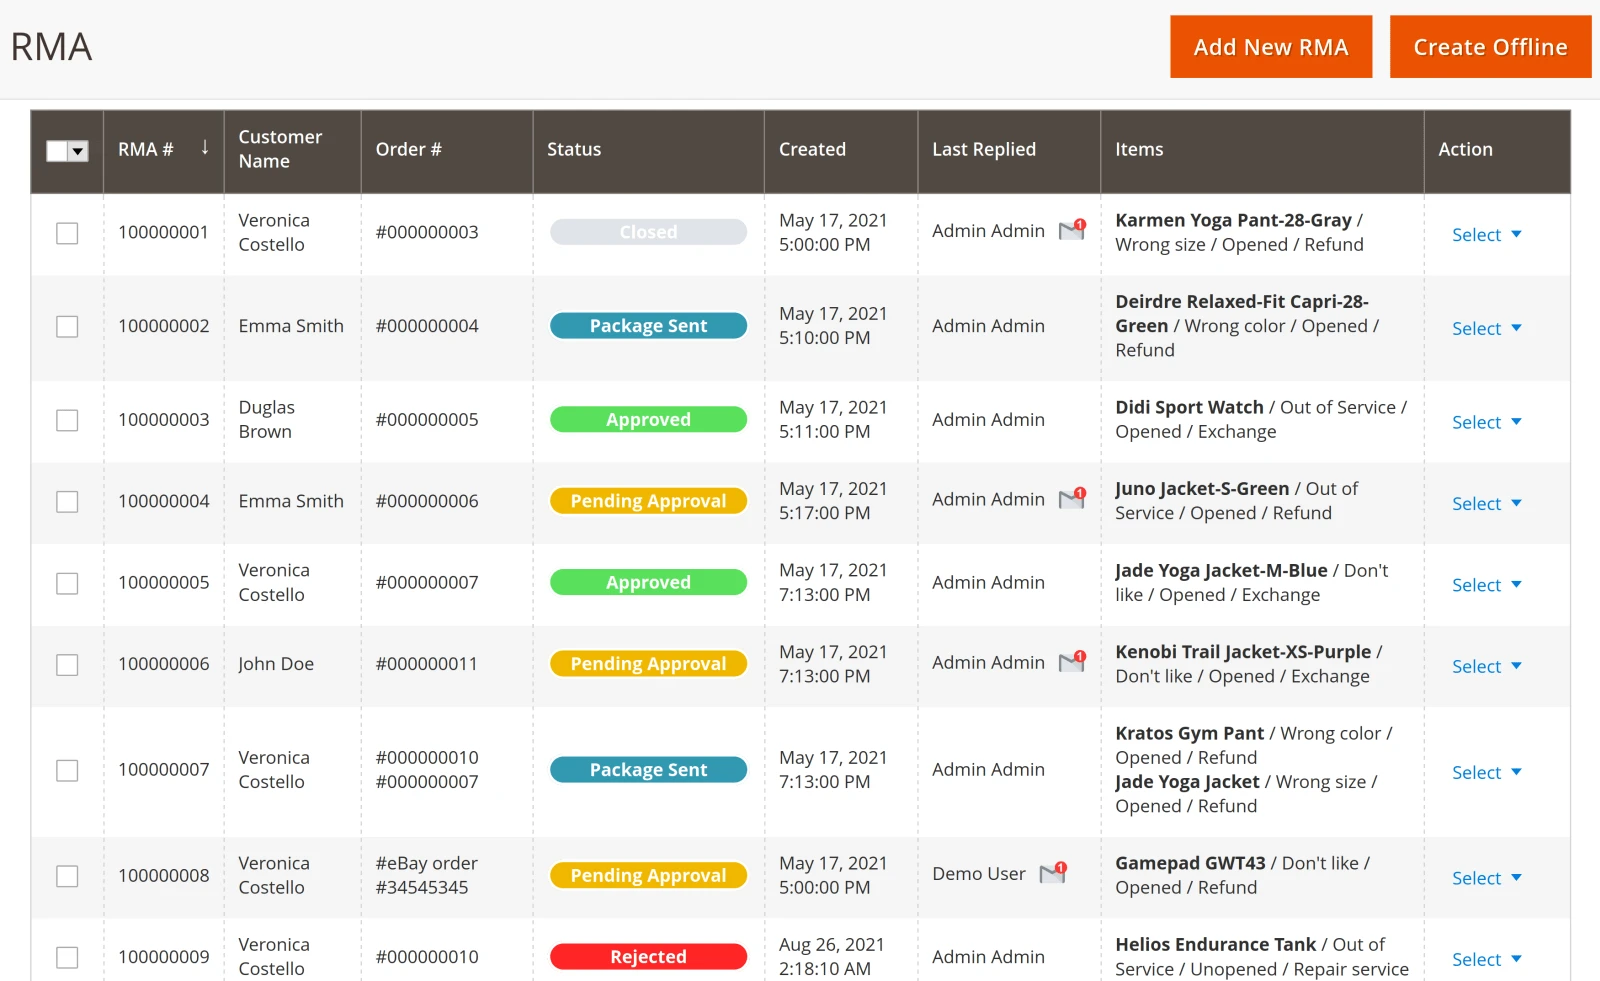This screenshot has width=1600, height=981.
Task: Click Last Replied column header
Action: click(x=983, y=149)
